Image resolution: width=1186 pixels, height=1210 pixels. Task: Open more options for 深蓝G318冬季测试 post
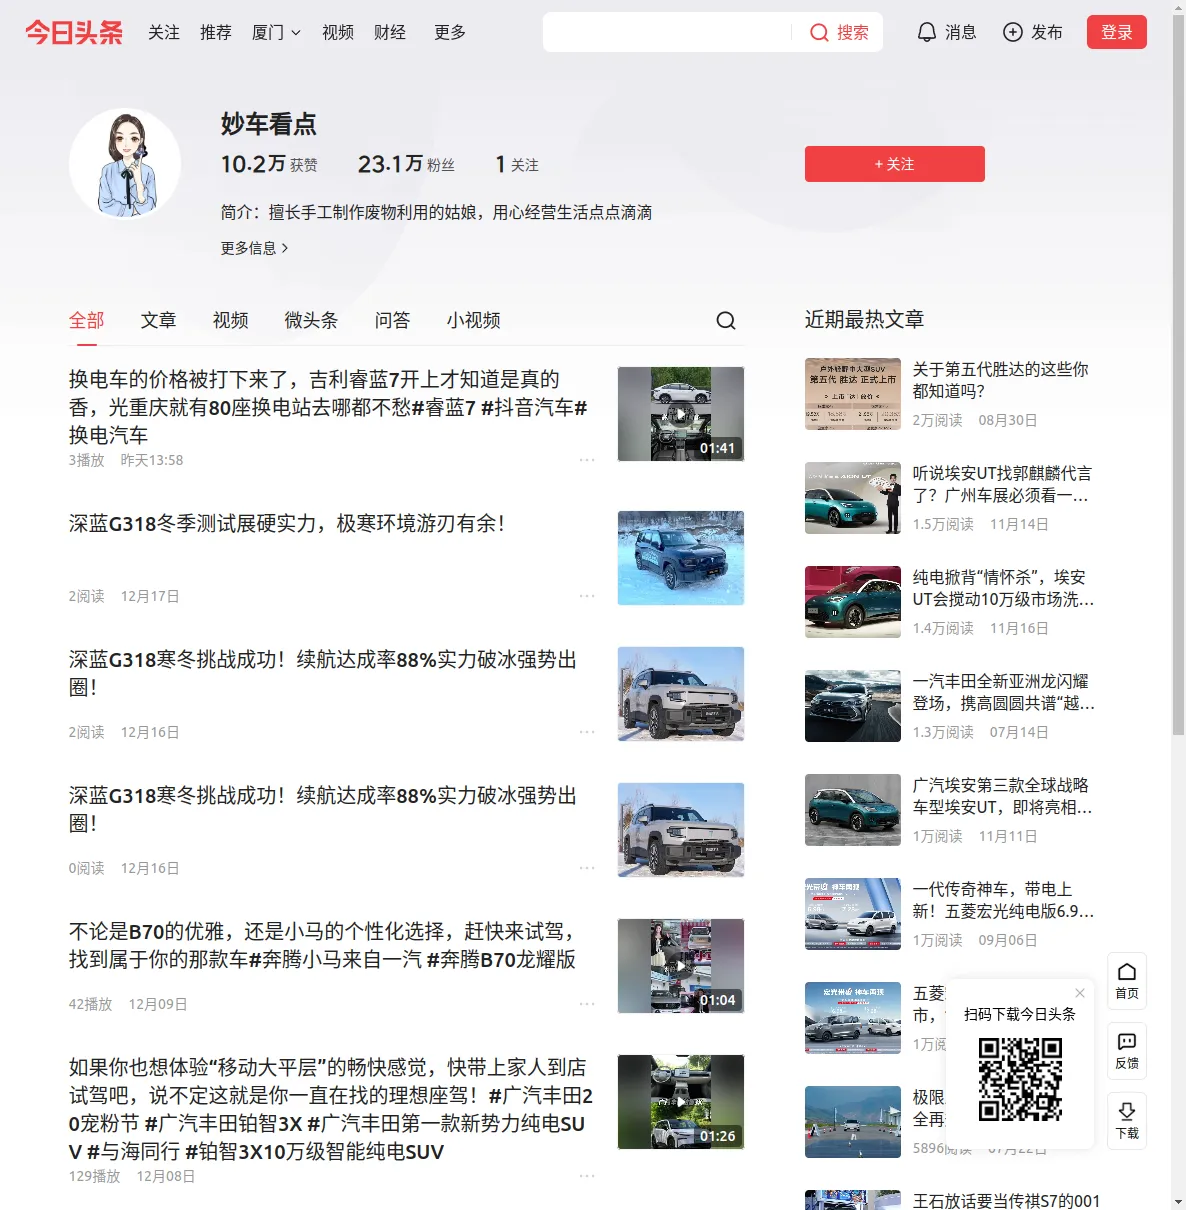click(587, 596)
